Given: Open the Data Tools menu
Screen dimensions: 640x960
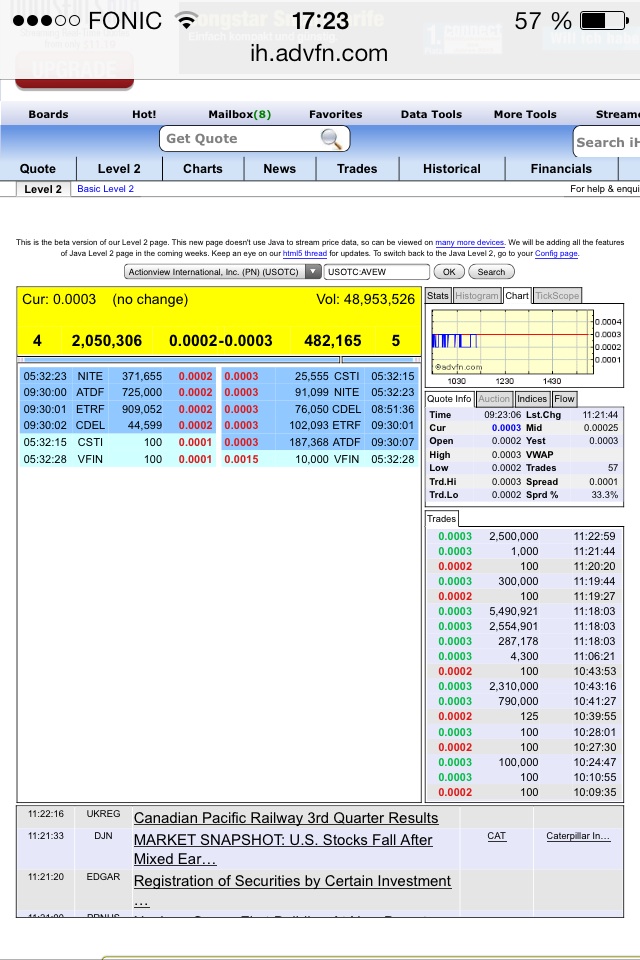Looking at the screenshot, I should pos(431,114).
